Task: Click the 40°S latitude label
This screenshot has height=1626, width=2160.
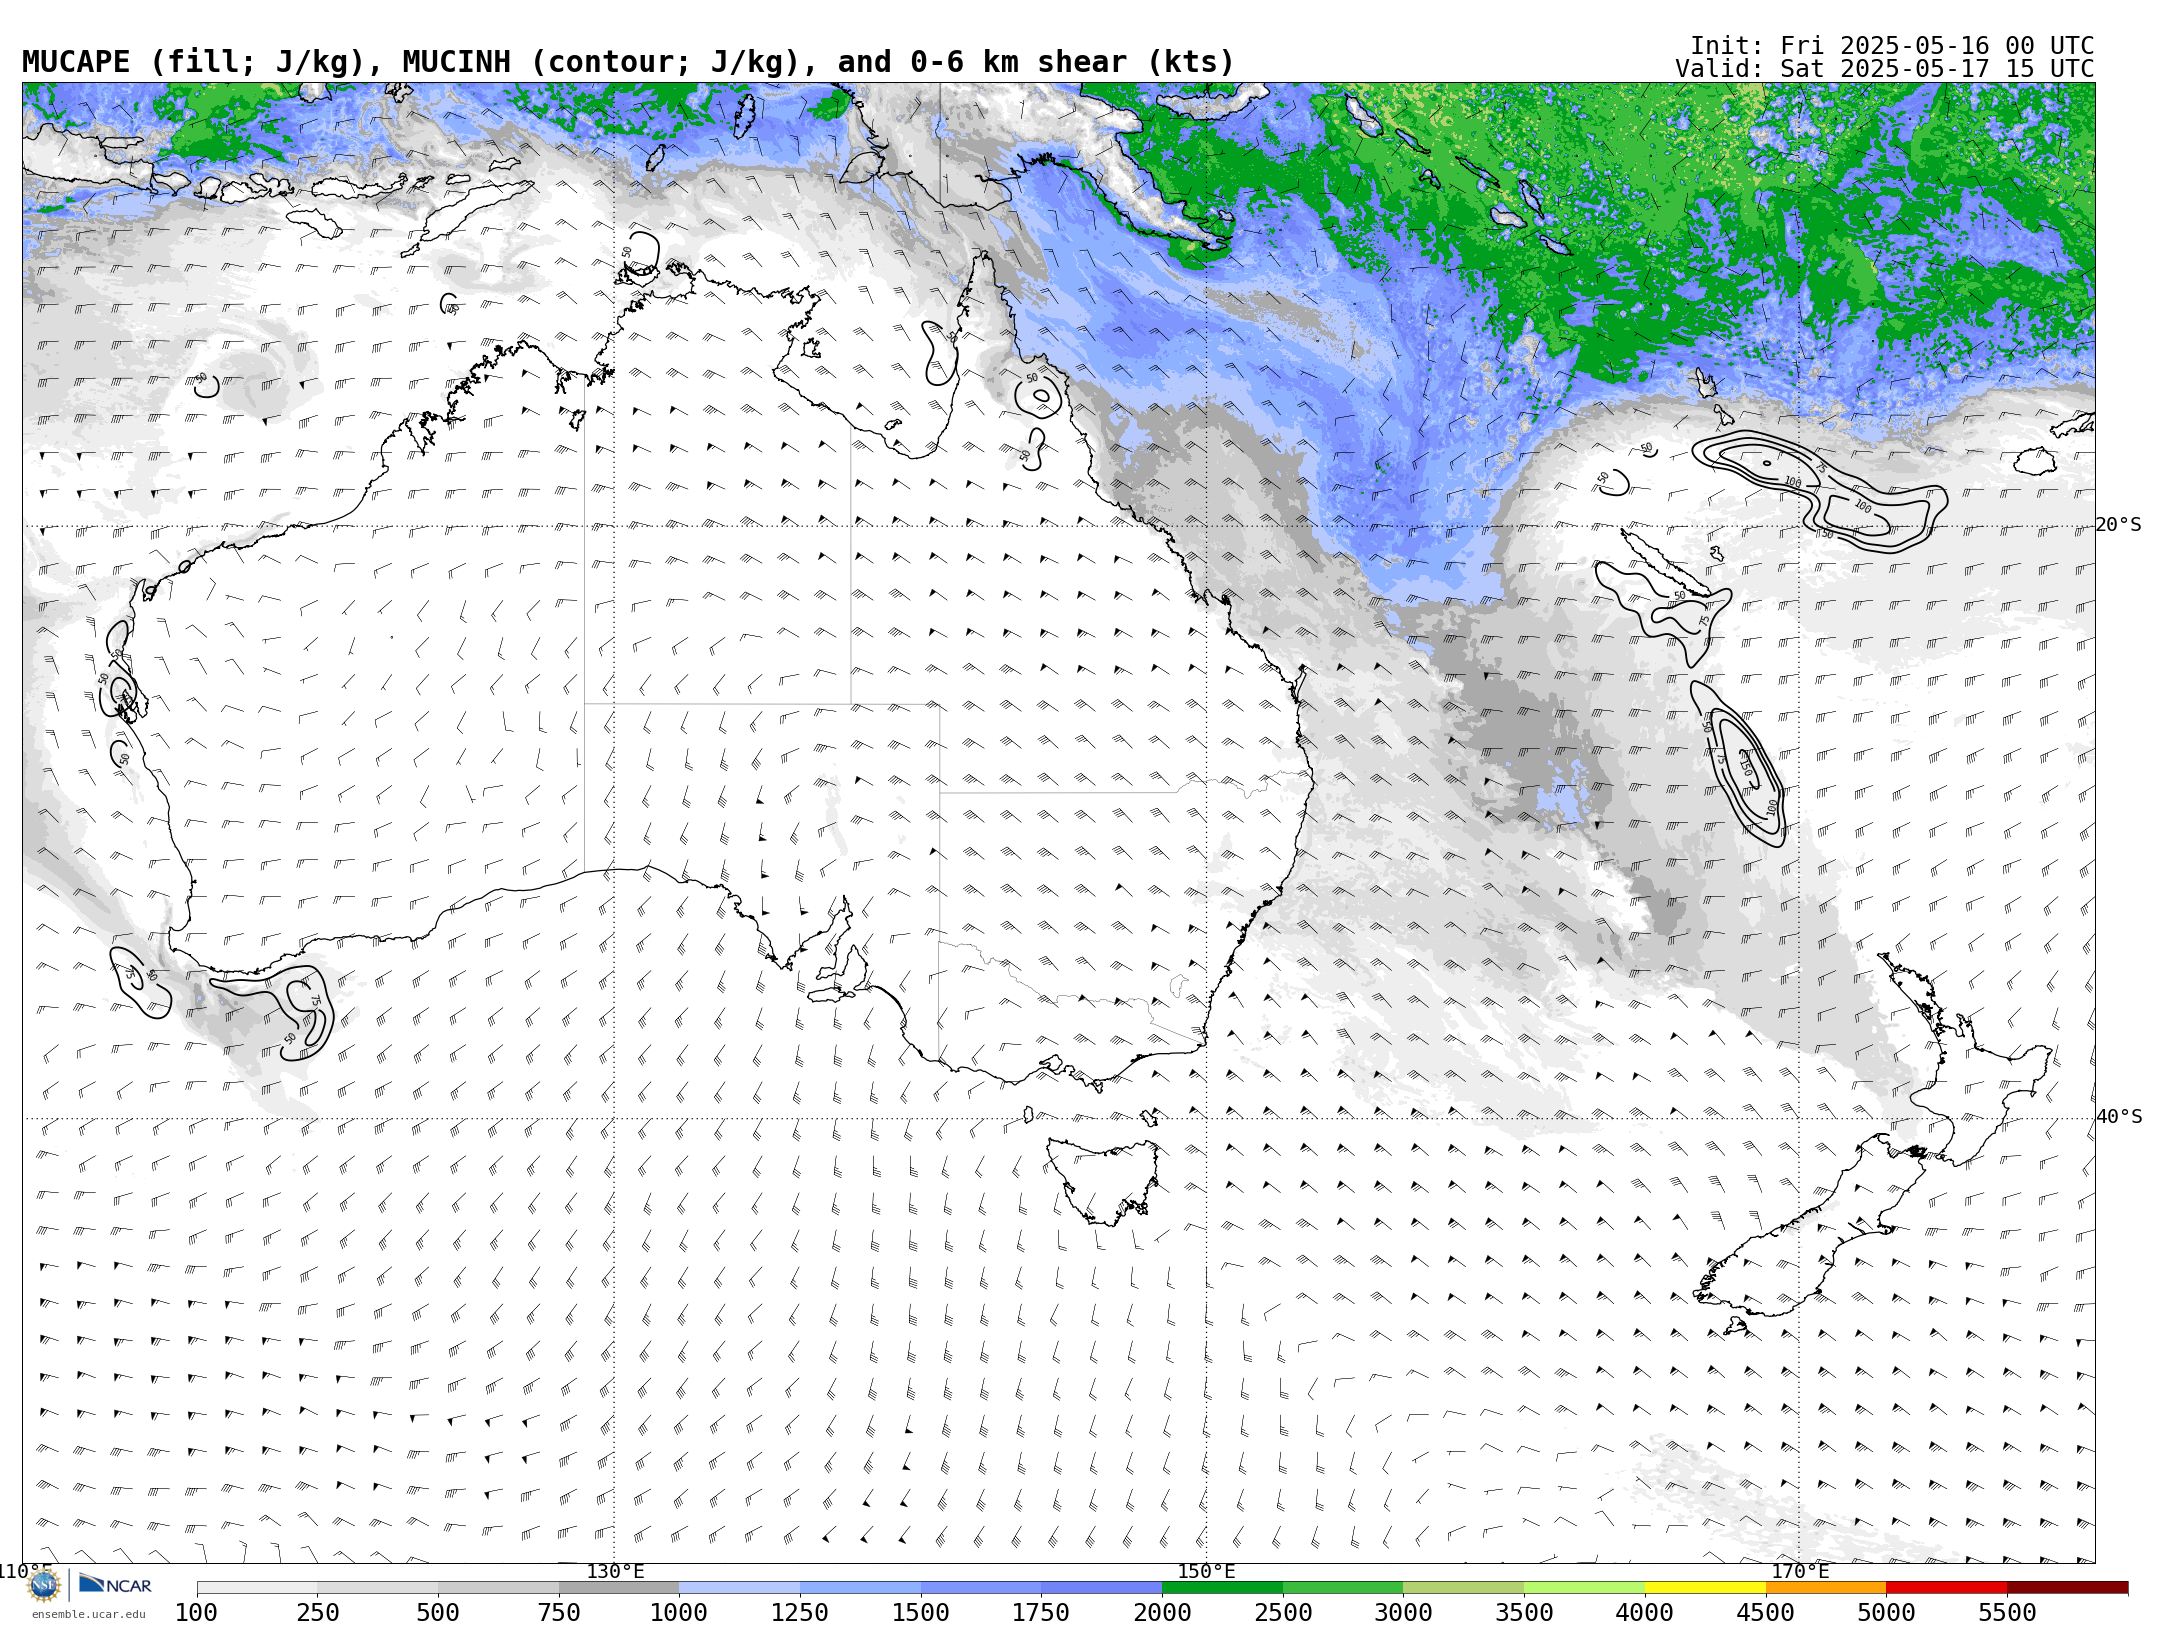Action: [2119, 1117]
